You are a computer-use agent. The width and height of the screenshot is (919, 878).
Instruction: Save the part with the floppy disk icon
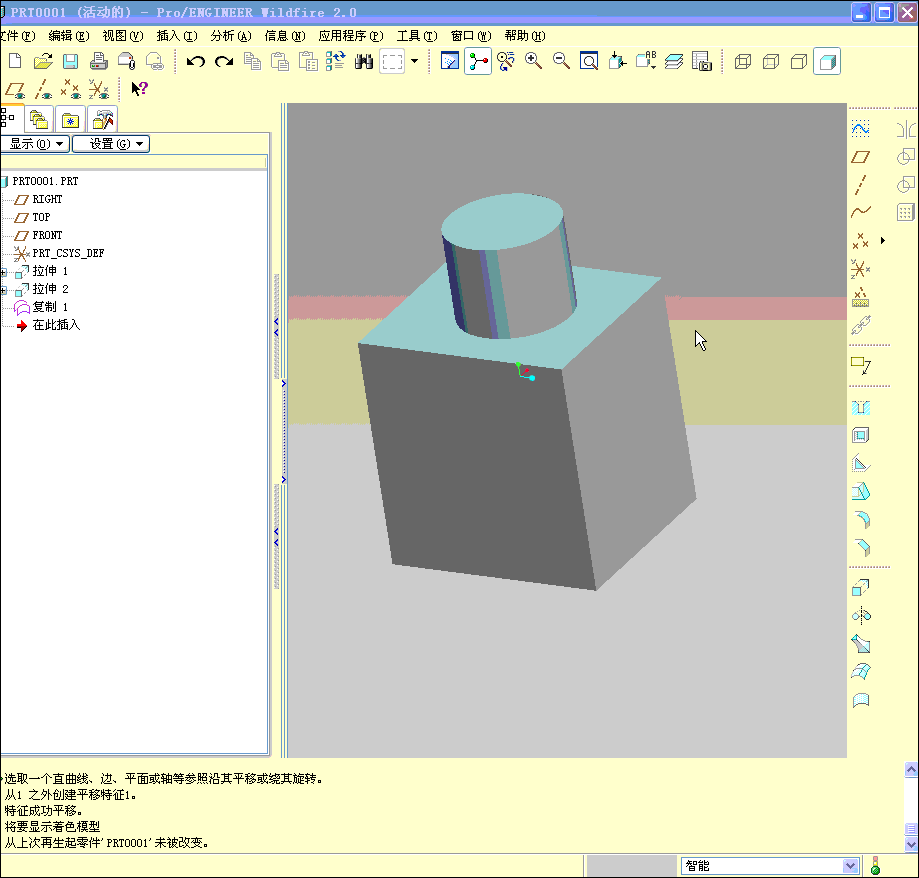point(70,61)
